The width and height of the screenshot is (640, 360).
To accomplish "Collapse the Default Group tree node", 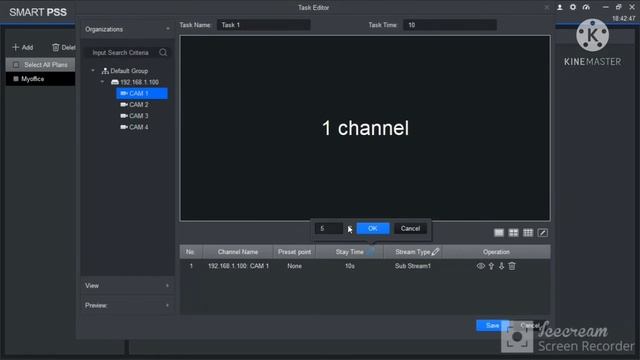I will pyautogui.click(x=93, y=71).
